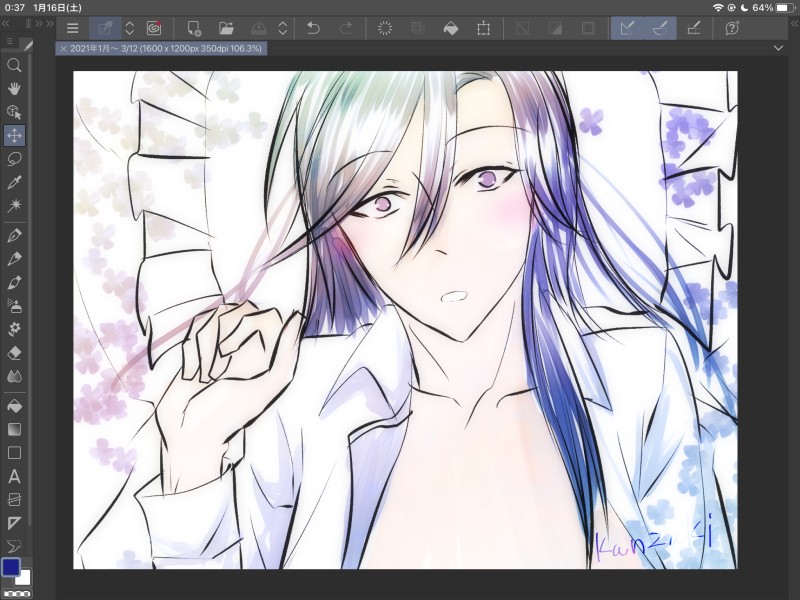Select the Frame Border tool

[14, 500]
